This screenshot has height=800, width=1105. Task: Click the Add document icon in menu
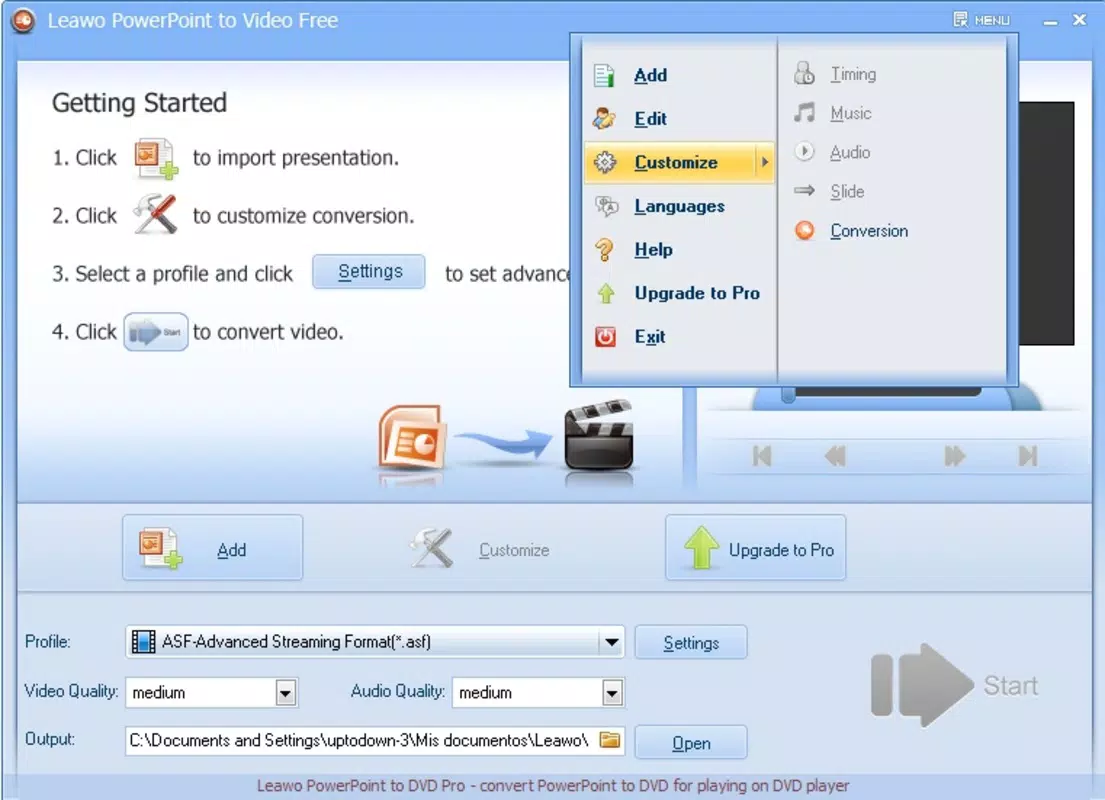(604, 75)
